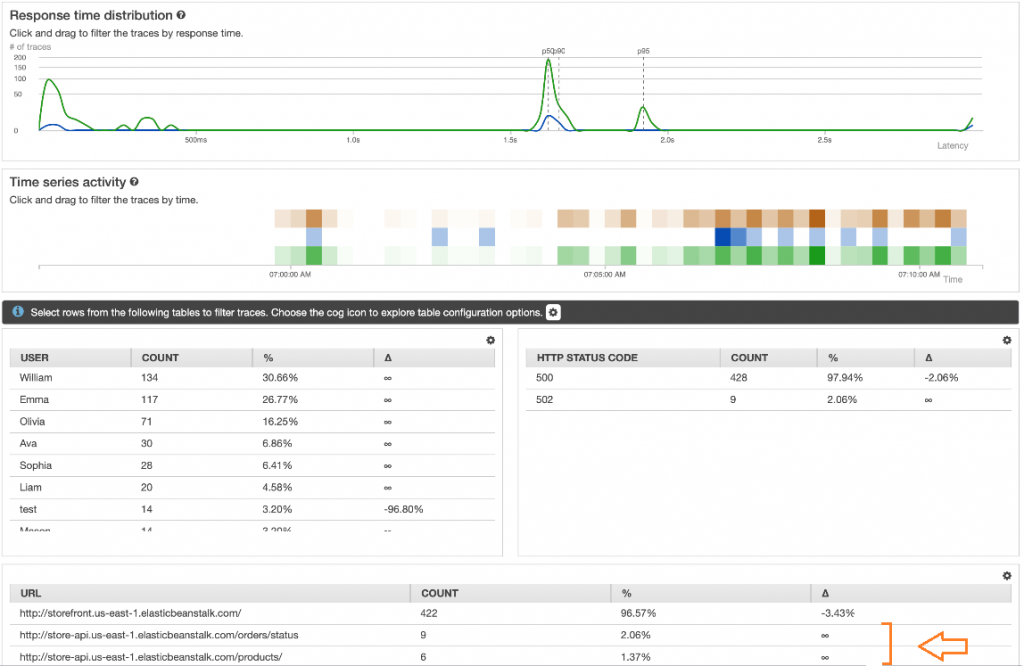The width and height of the screenshot is (1024, 666).
Task: Click the p95 percentile marker line
Action: coord(646,90)
